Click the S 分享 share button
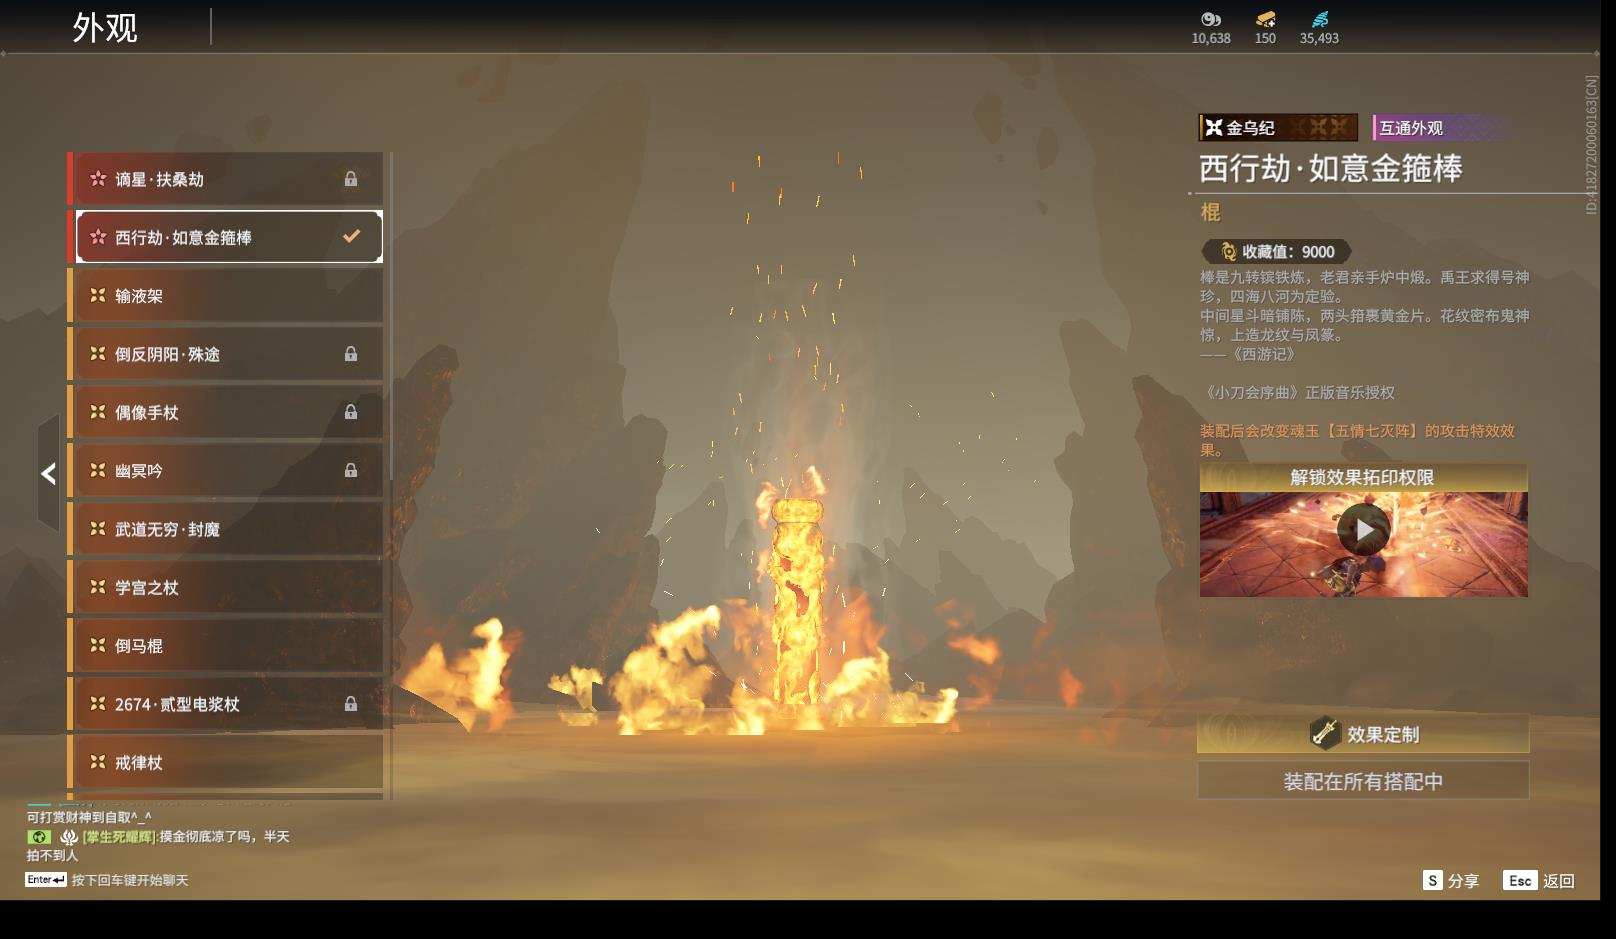Screen dimensions: 1616x939 (1450, 880)
